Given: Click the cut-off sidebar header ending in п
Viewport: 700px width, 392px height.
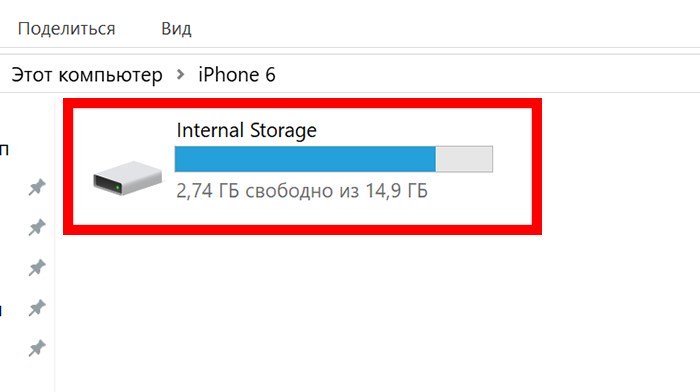Looking at the screenshot, I should (x=4, y=150).
